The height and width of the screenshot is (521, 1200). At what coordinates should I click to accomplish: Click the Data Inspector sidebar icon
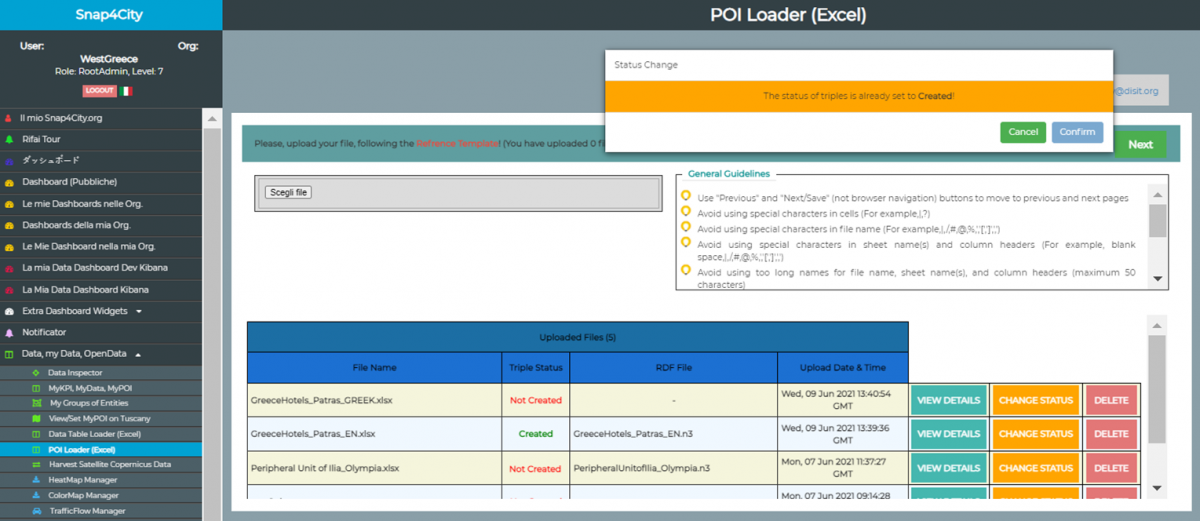point(36,372)
